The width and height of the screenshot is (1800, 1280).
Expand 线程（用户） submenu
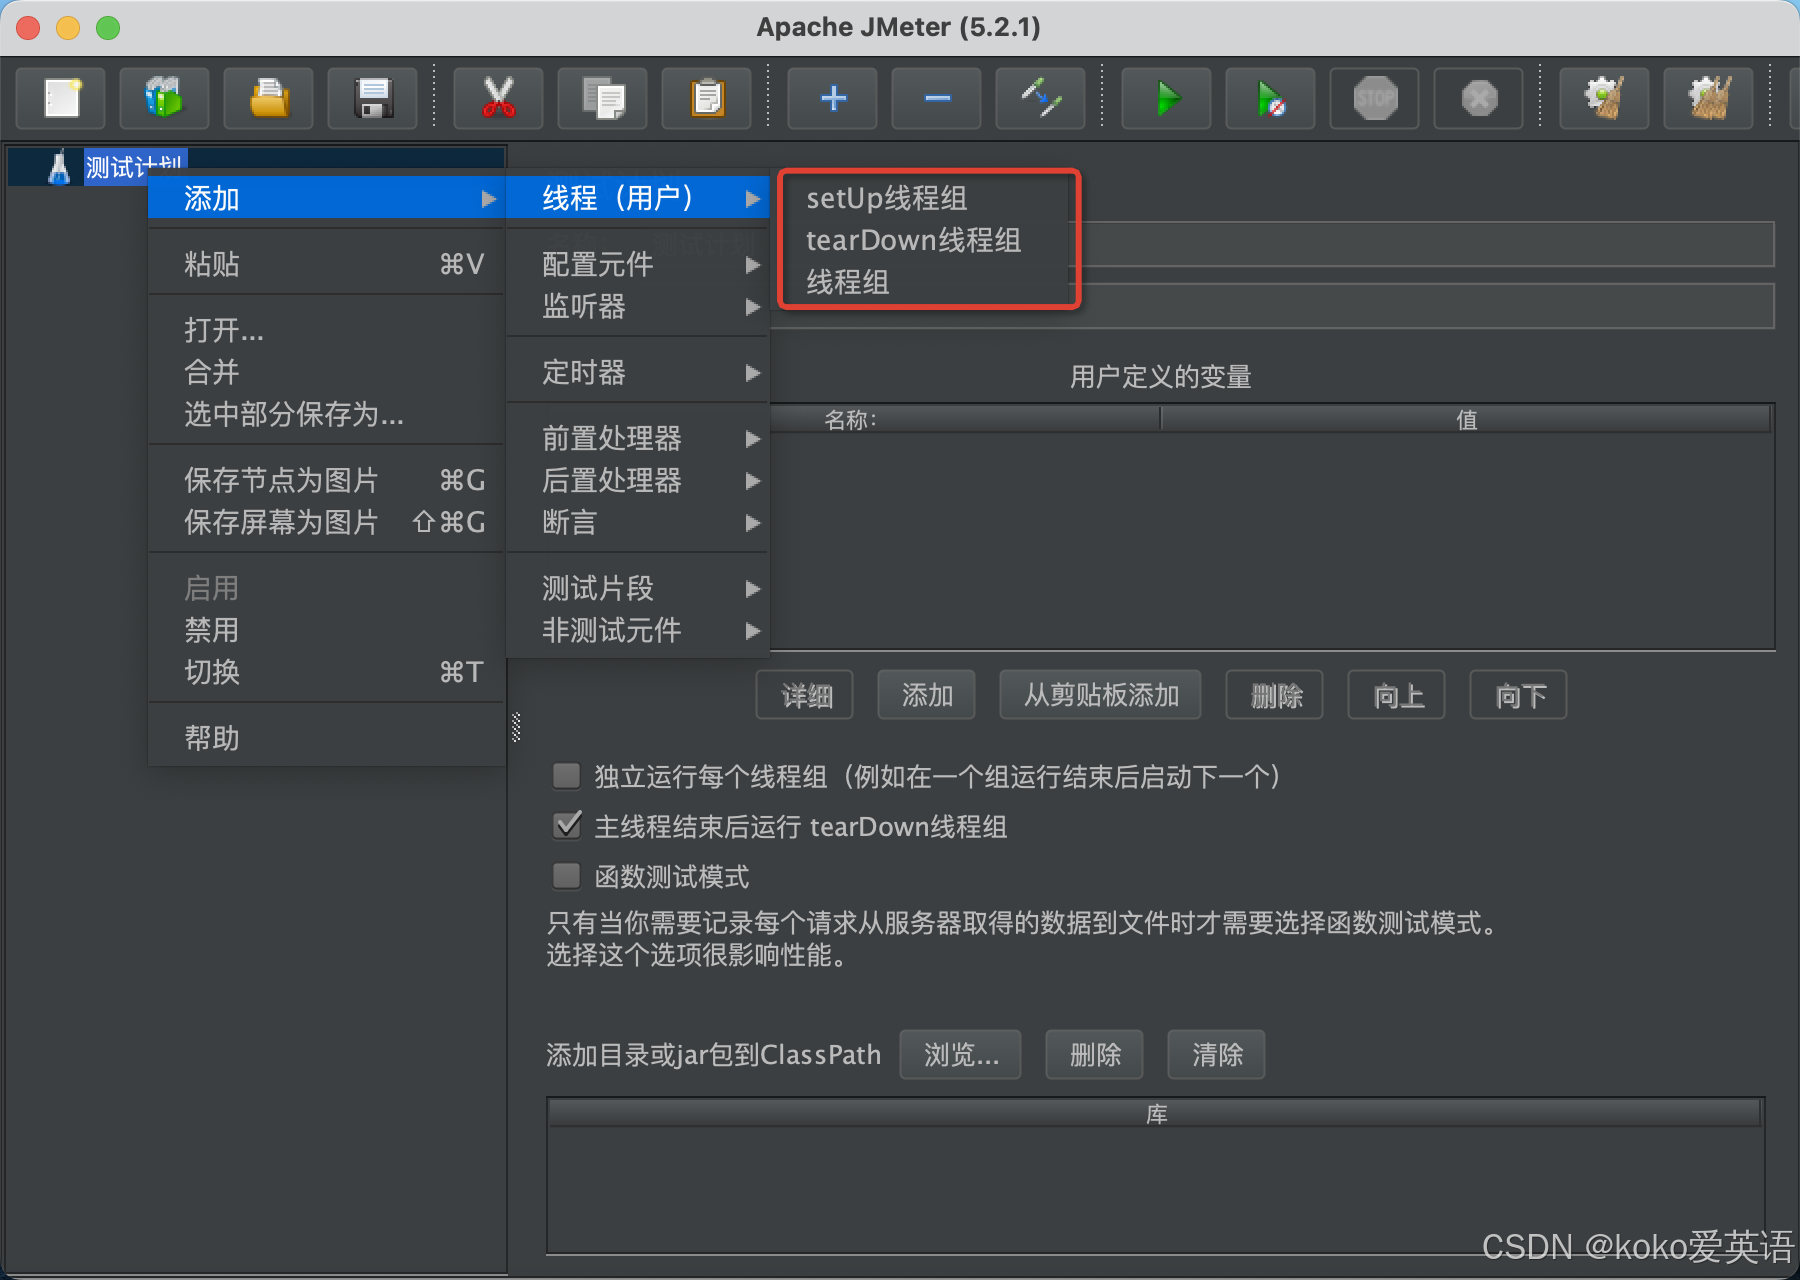click(x=638, y=198)
